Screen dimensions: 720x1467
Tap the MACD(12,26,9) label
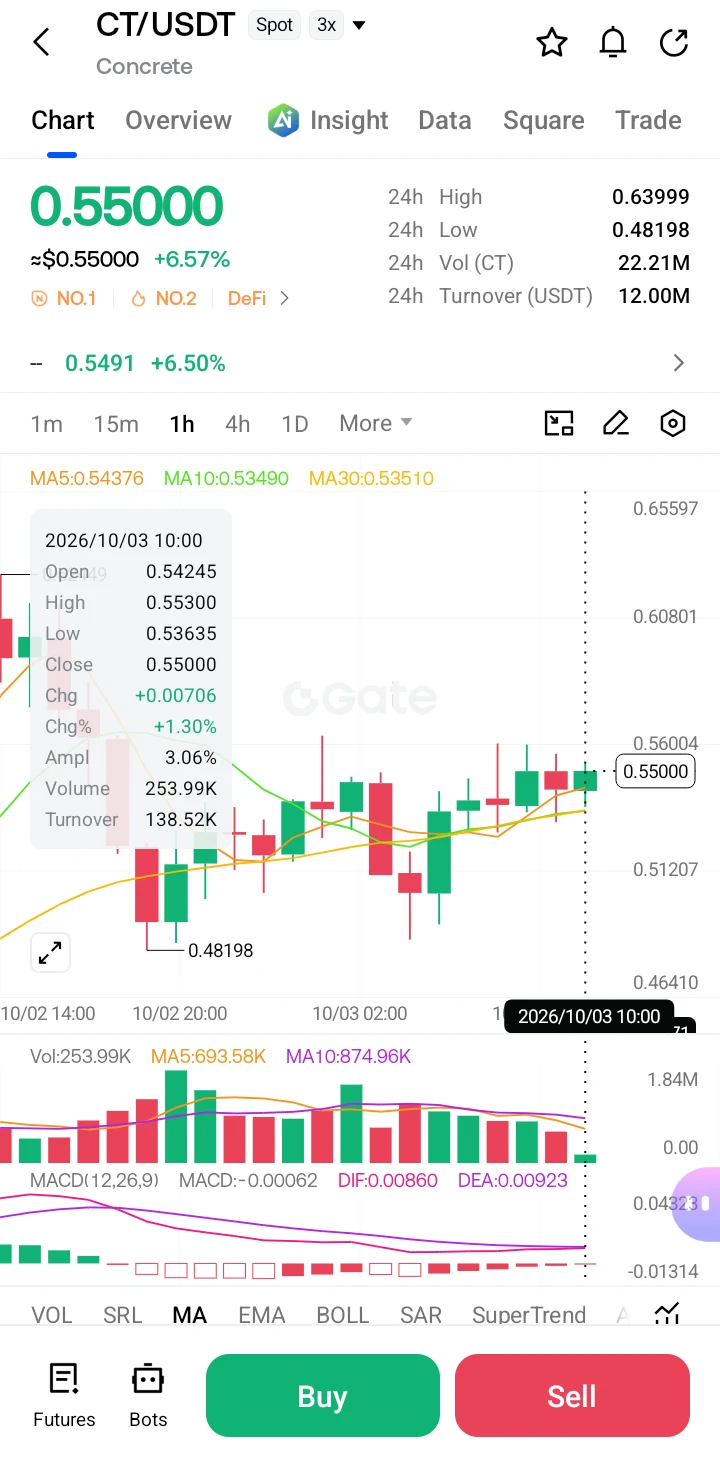pos(94,1180)
